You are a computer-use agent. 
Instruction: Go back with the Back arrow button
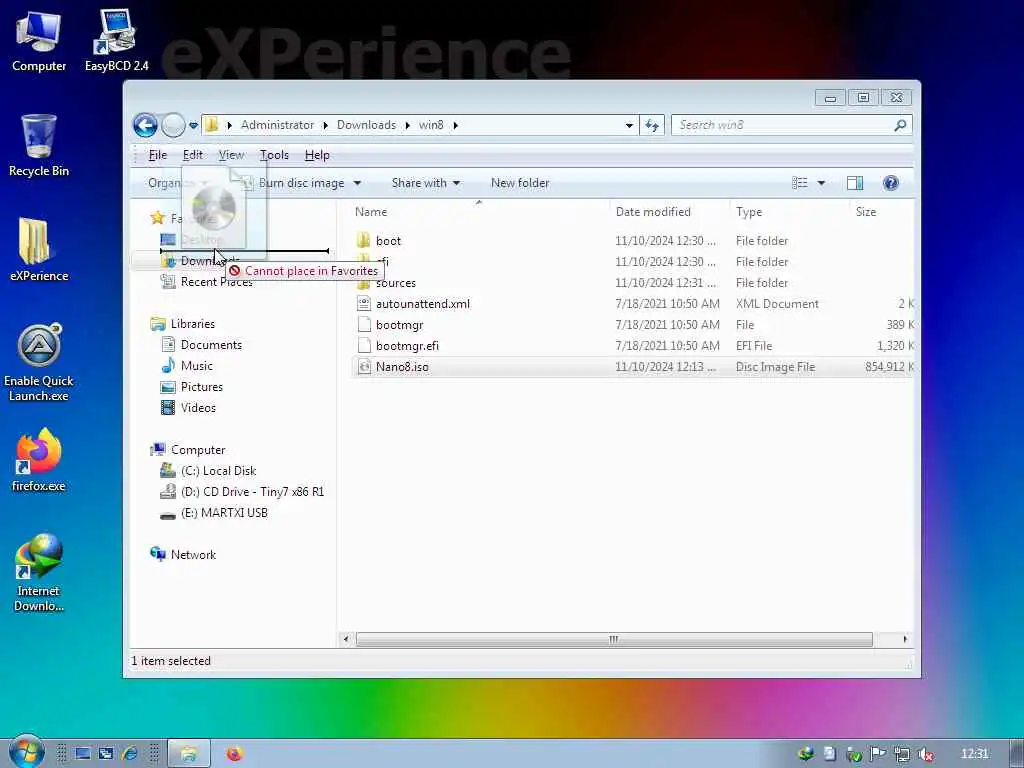[x=145, y=125]
